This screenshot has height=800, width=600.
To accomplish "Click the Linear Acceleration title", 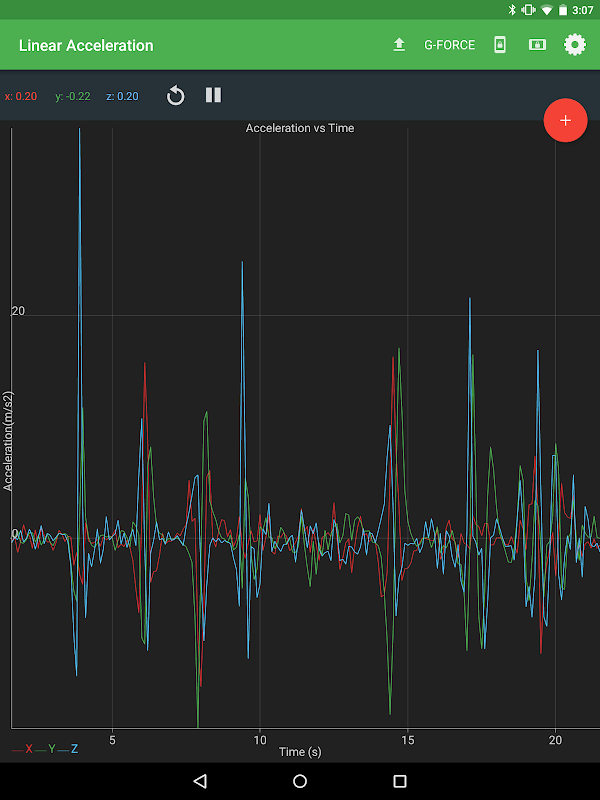I will (x=86, y=45).
